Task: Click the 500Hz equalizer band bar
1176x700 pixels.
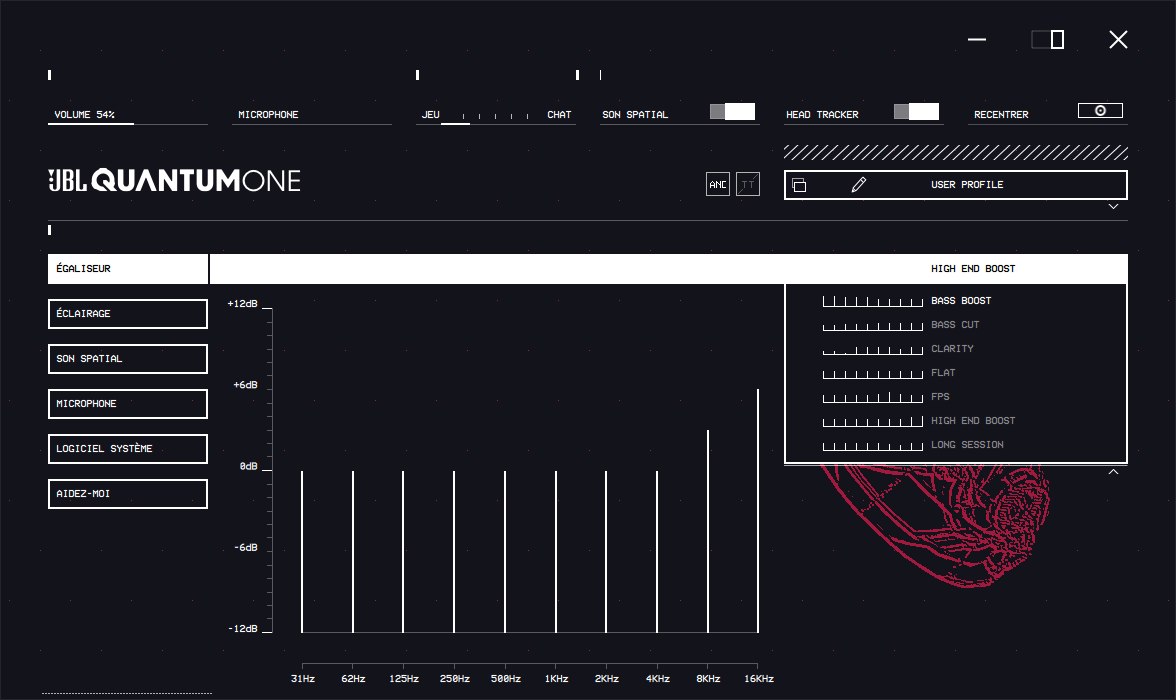Action: (x=506, y=551)
